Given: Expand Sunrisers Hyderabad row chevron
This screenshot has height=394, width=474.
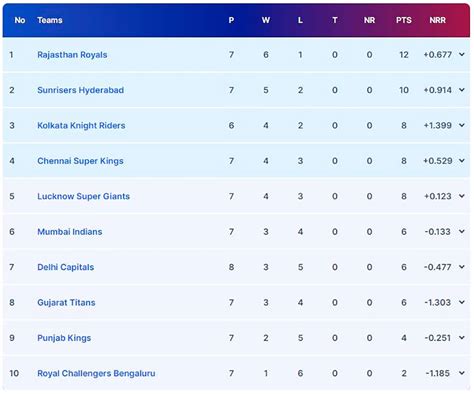Looking at the screenshot, I should coord(462,90).
